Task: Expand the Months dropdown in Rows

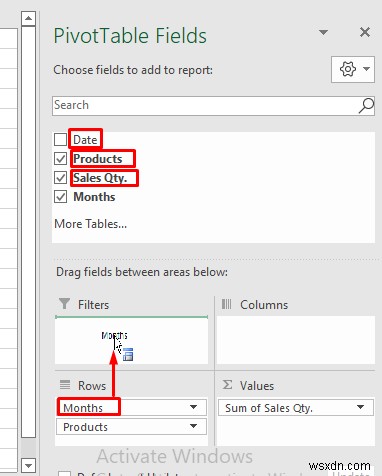Action: (x=193, y=407)
